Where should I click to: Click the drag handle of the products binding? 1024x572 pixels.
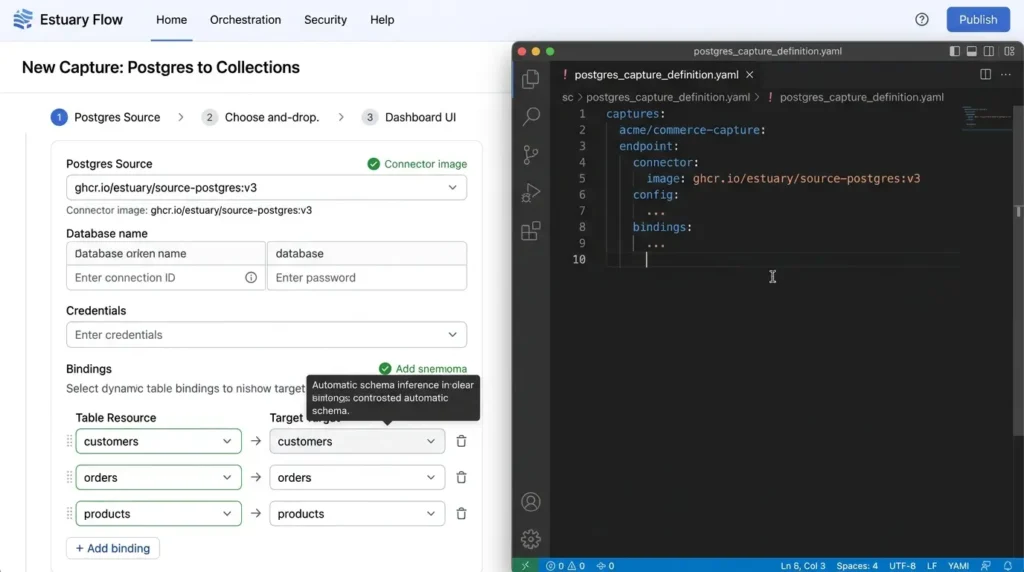coord(69,514)
